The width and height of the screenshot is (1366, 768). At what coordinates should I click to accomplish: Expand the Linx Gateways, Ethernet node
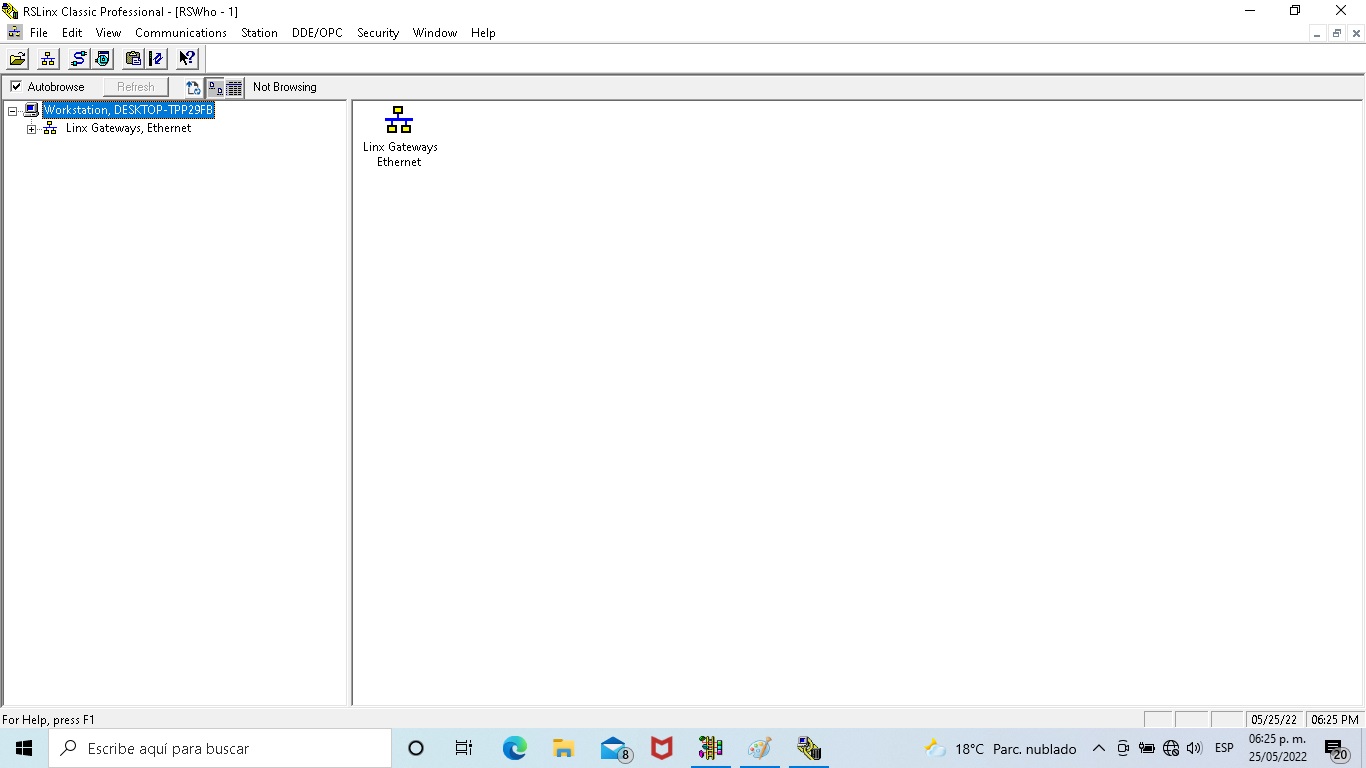pos(32,130)
